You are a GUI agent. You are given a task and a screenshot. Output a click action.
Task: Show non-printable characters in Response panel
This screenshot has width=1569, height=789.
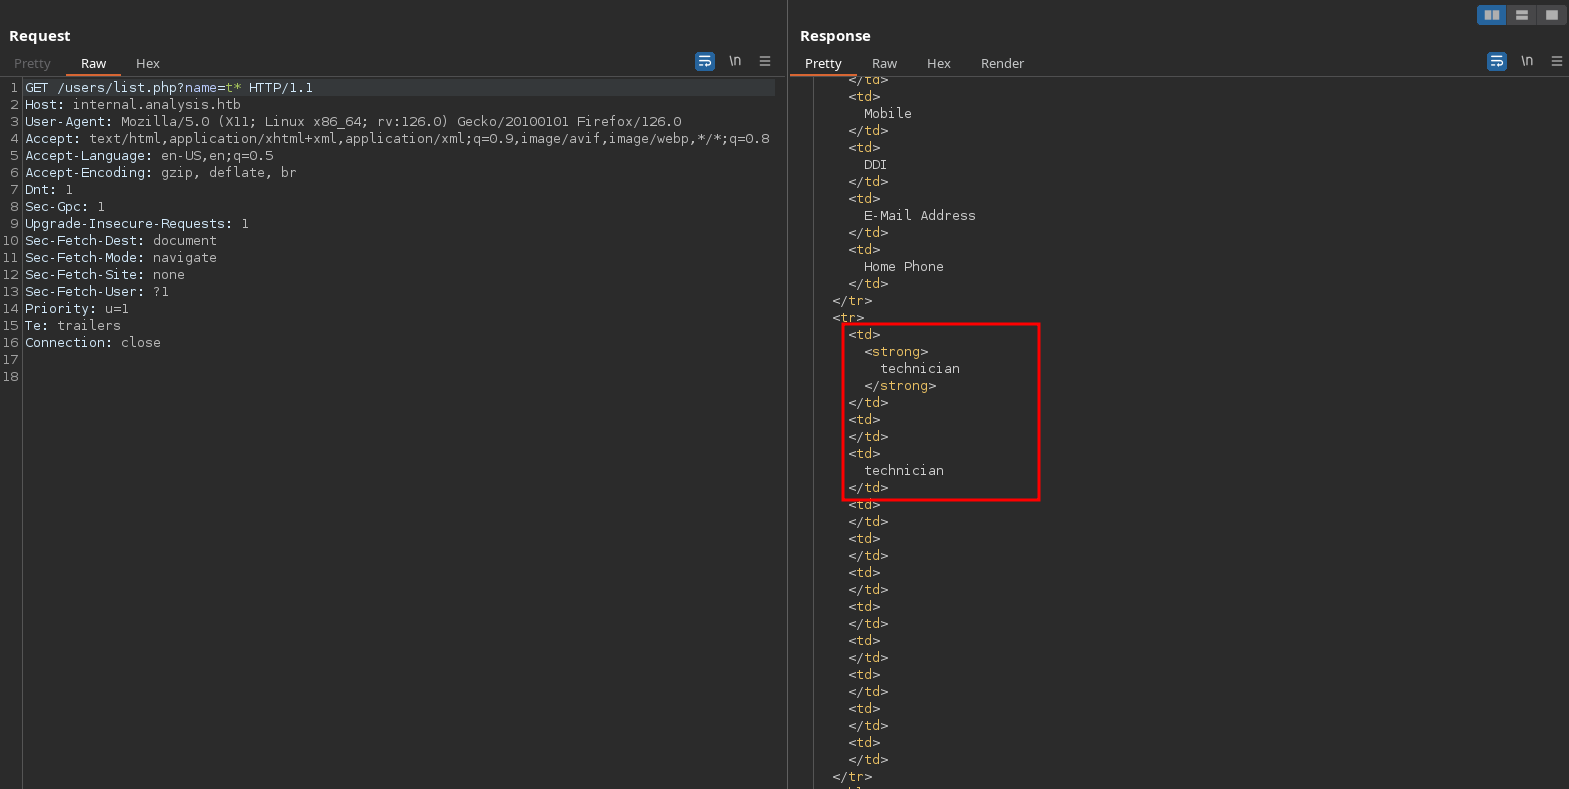point(1527,61)
